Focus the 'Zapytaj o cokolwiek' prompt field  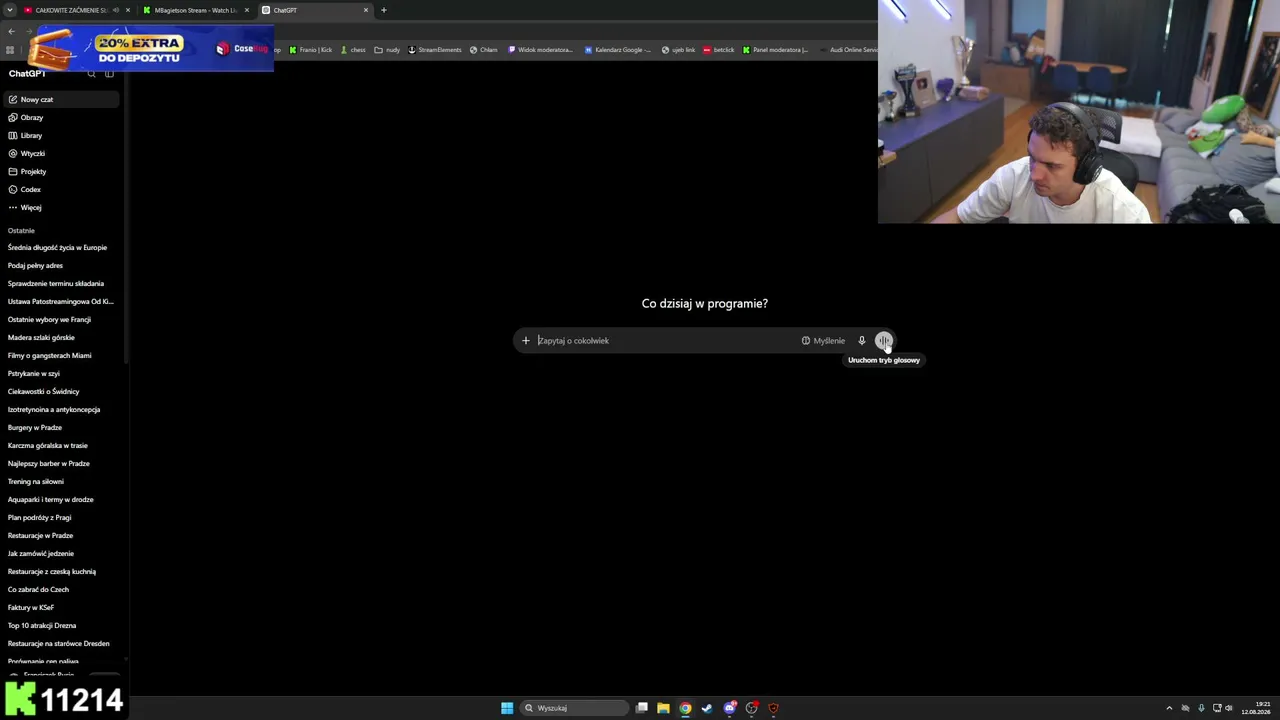[x=665, y=341]
